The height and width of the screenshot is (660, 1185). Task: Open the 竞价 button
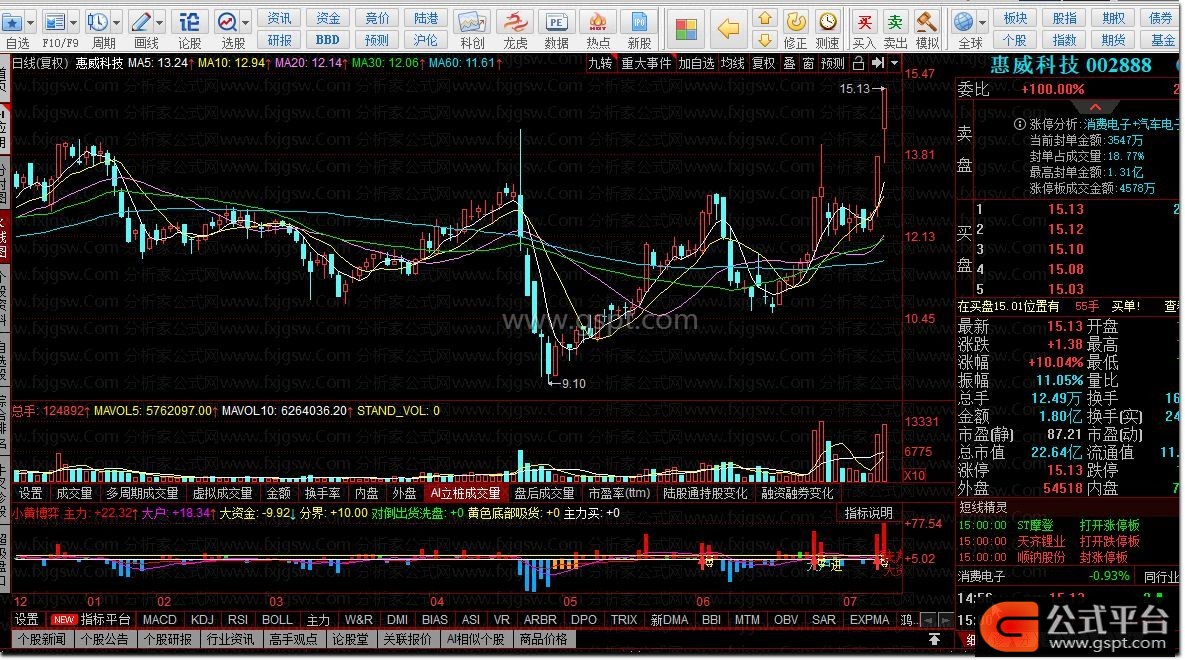tap(377, 18)
